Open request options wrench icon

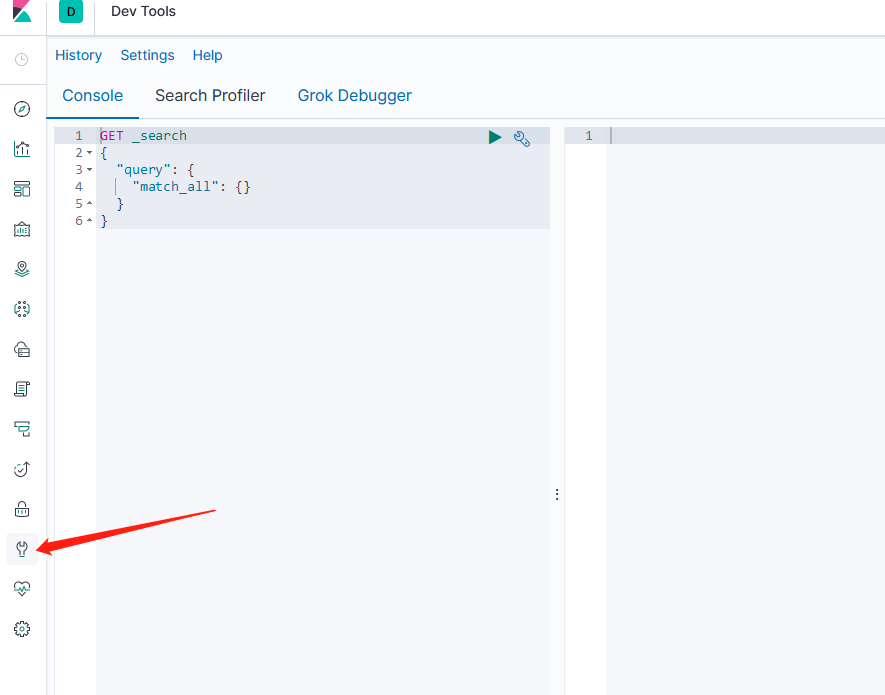tap(522, 138)
